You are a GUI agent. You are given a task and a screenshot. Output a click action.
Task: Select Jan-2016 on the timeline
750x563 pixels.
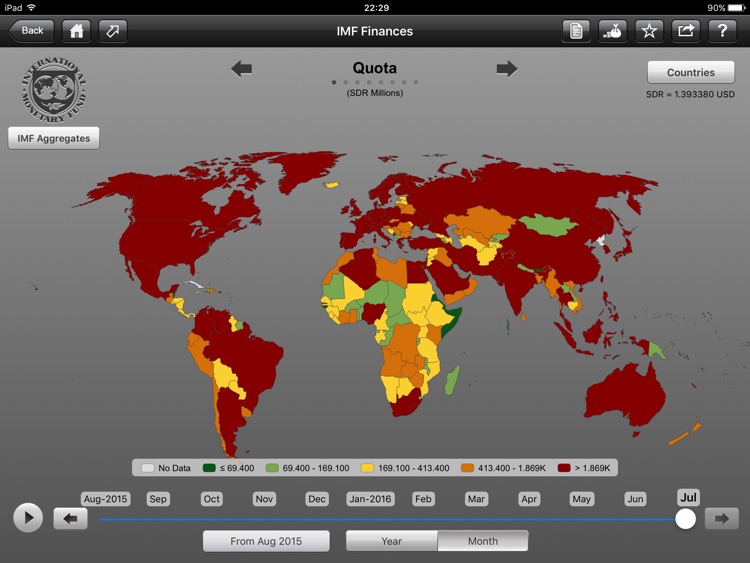pos(370,499)
